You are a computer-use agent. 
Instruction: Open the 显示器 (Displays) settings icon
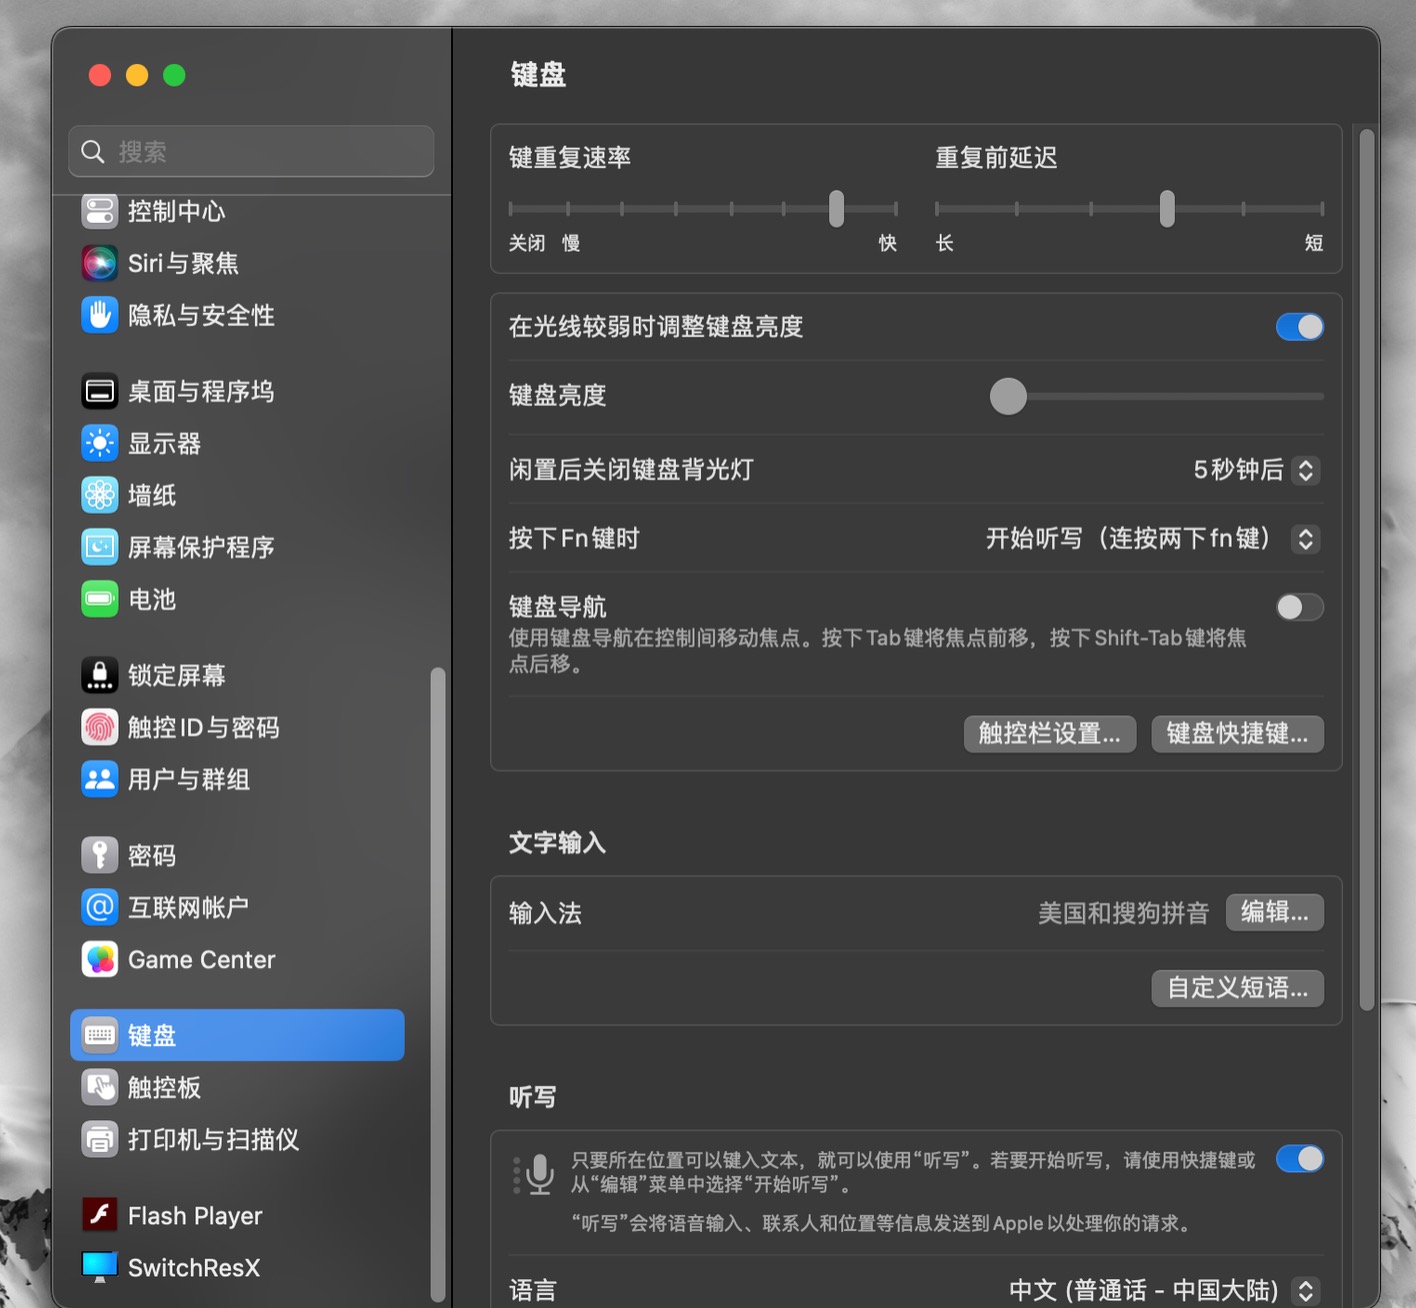[x=100, y=443]
